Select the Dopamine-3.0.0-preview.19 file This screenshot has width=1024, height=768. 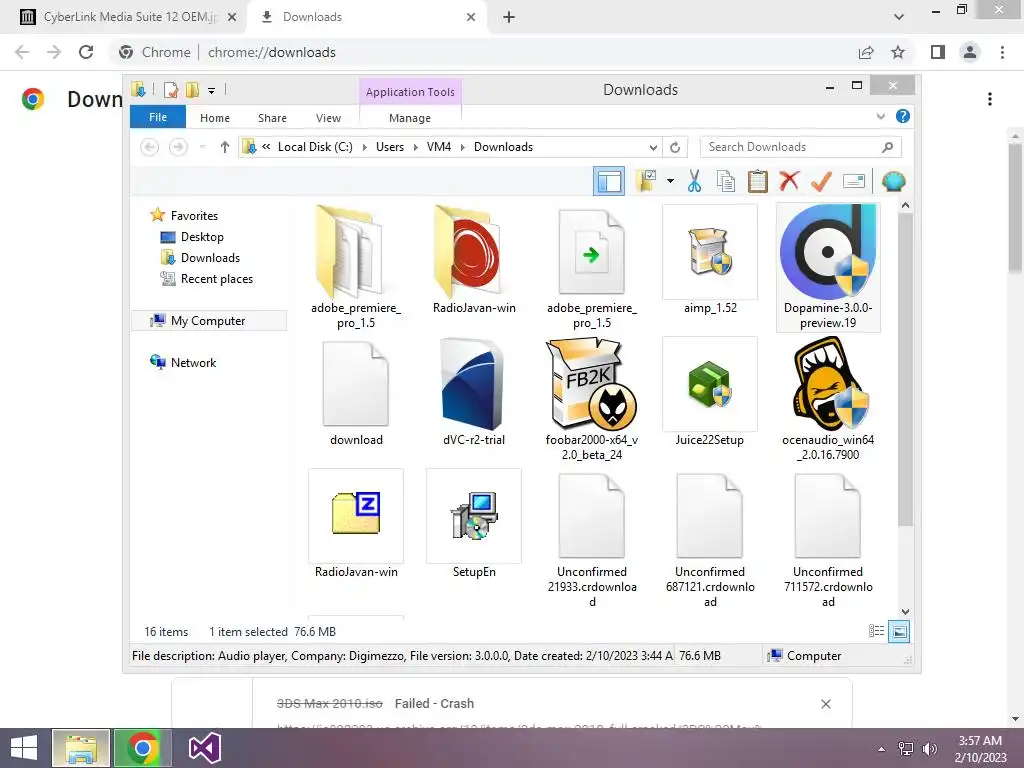tap(828, 267)
